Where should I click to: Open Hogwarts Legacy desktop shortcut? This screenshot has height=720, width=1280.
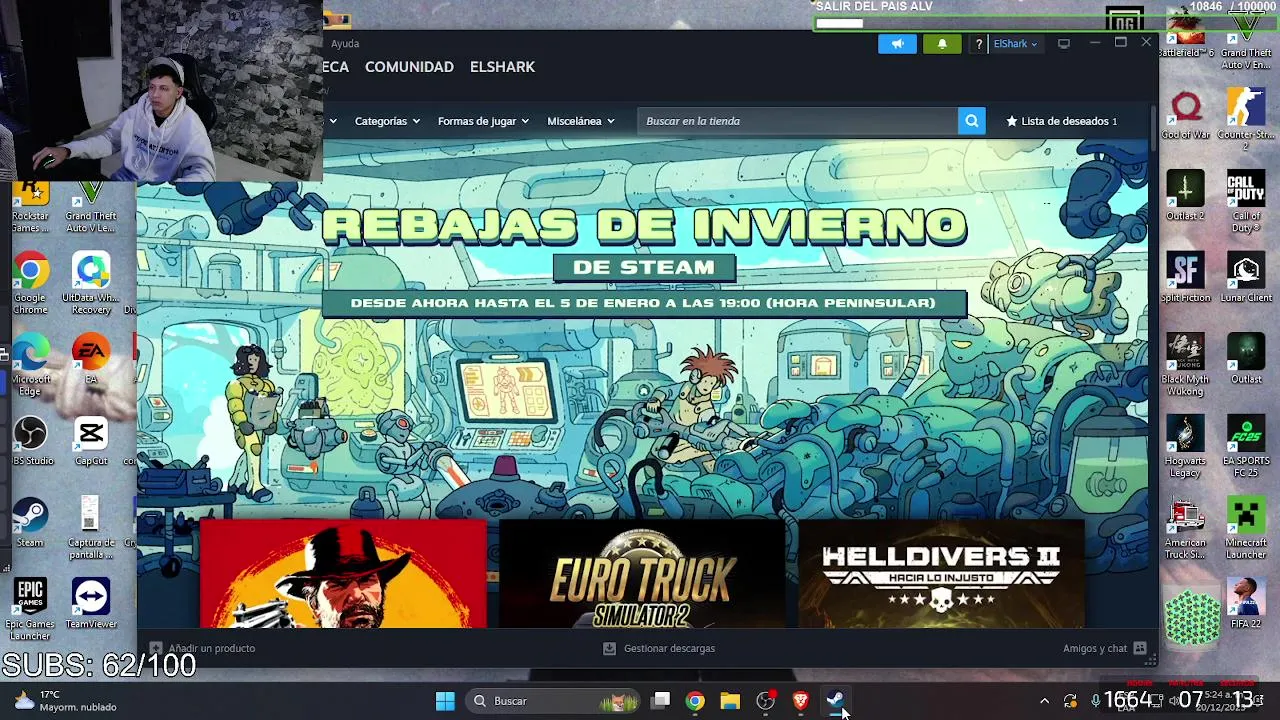[1186, 446]
